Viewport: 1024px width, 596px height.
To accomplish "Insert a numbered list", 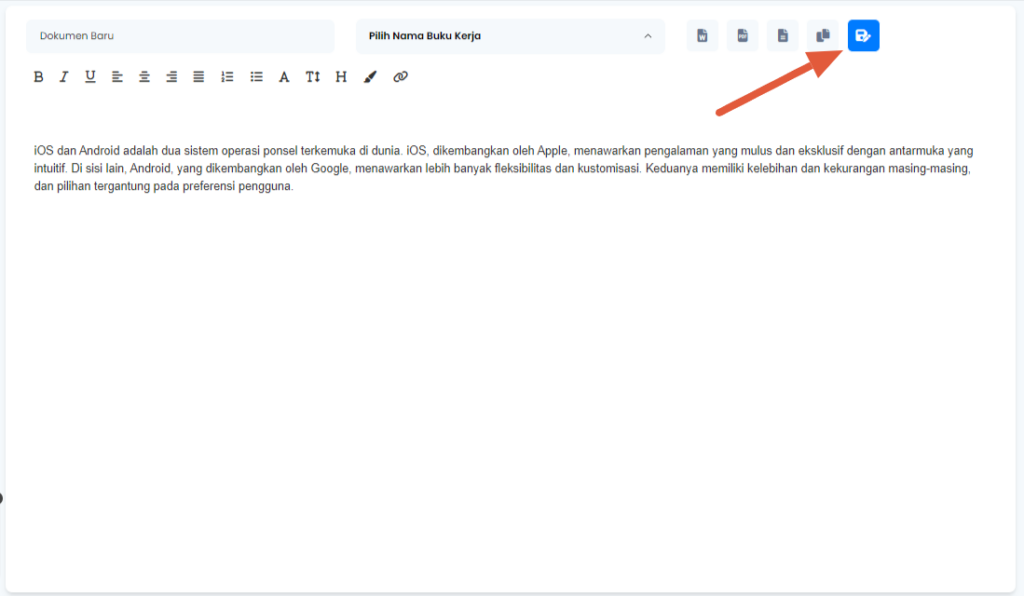I will (x=227, y=77).
